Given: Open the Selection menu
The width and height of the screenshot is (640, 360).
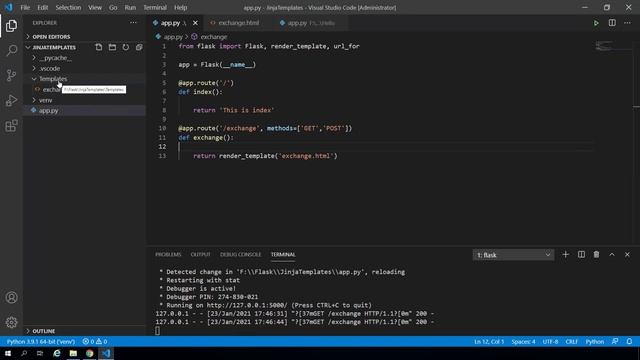Looking at the screenshot, I should coord(68,7).
